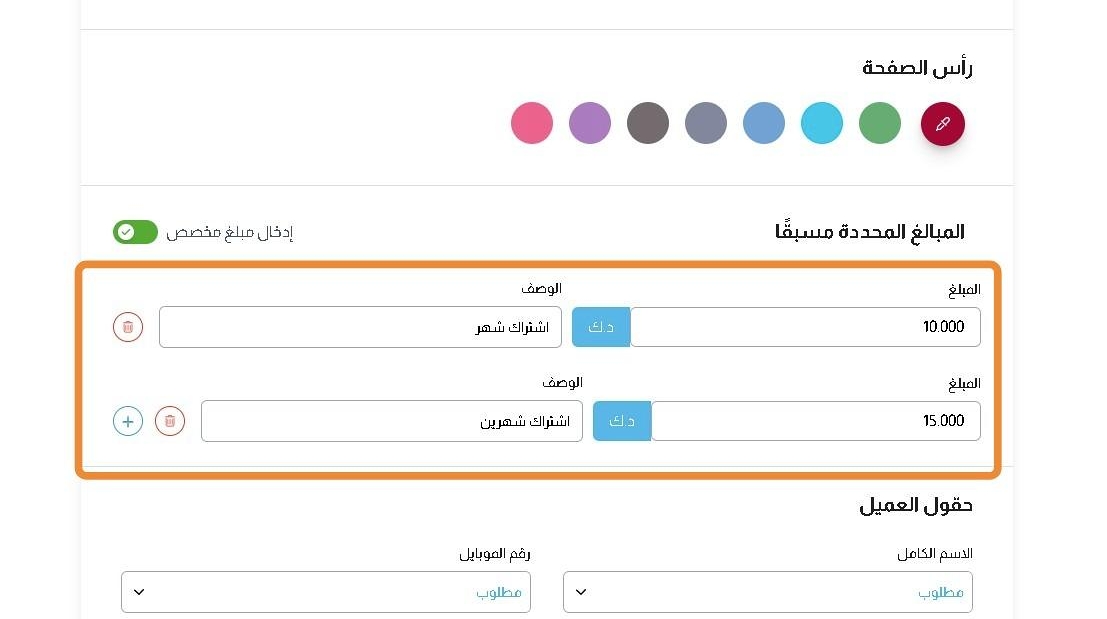Image resolution: width=1107 pixels, height=619 pixels.
Task: Click the amount field showing 15.000
Action: [x=816, y=421]
